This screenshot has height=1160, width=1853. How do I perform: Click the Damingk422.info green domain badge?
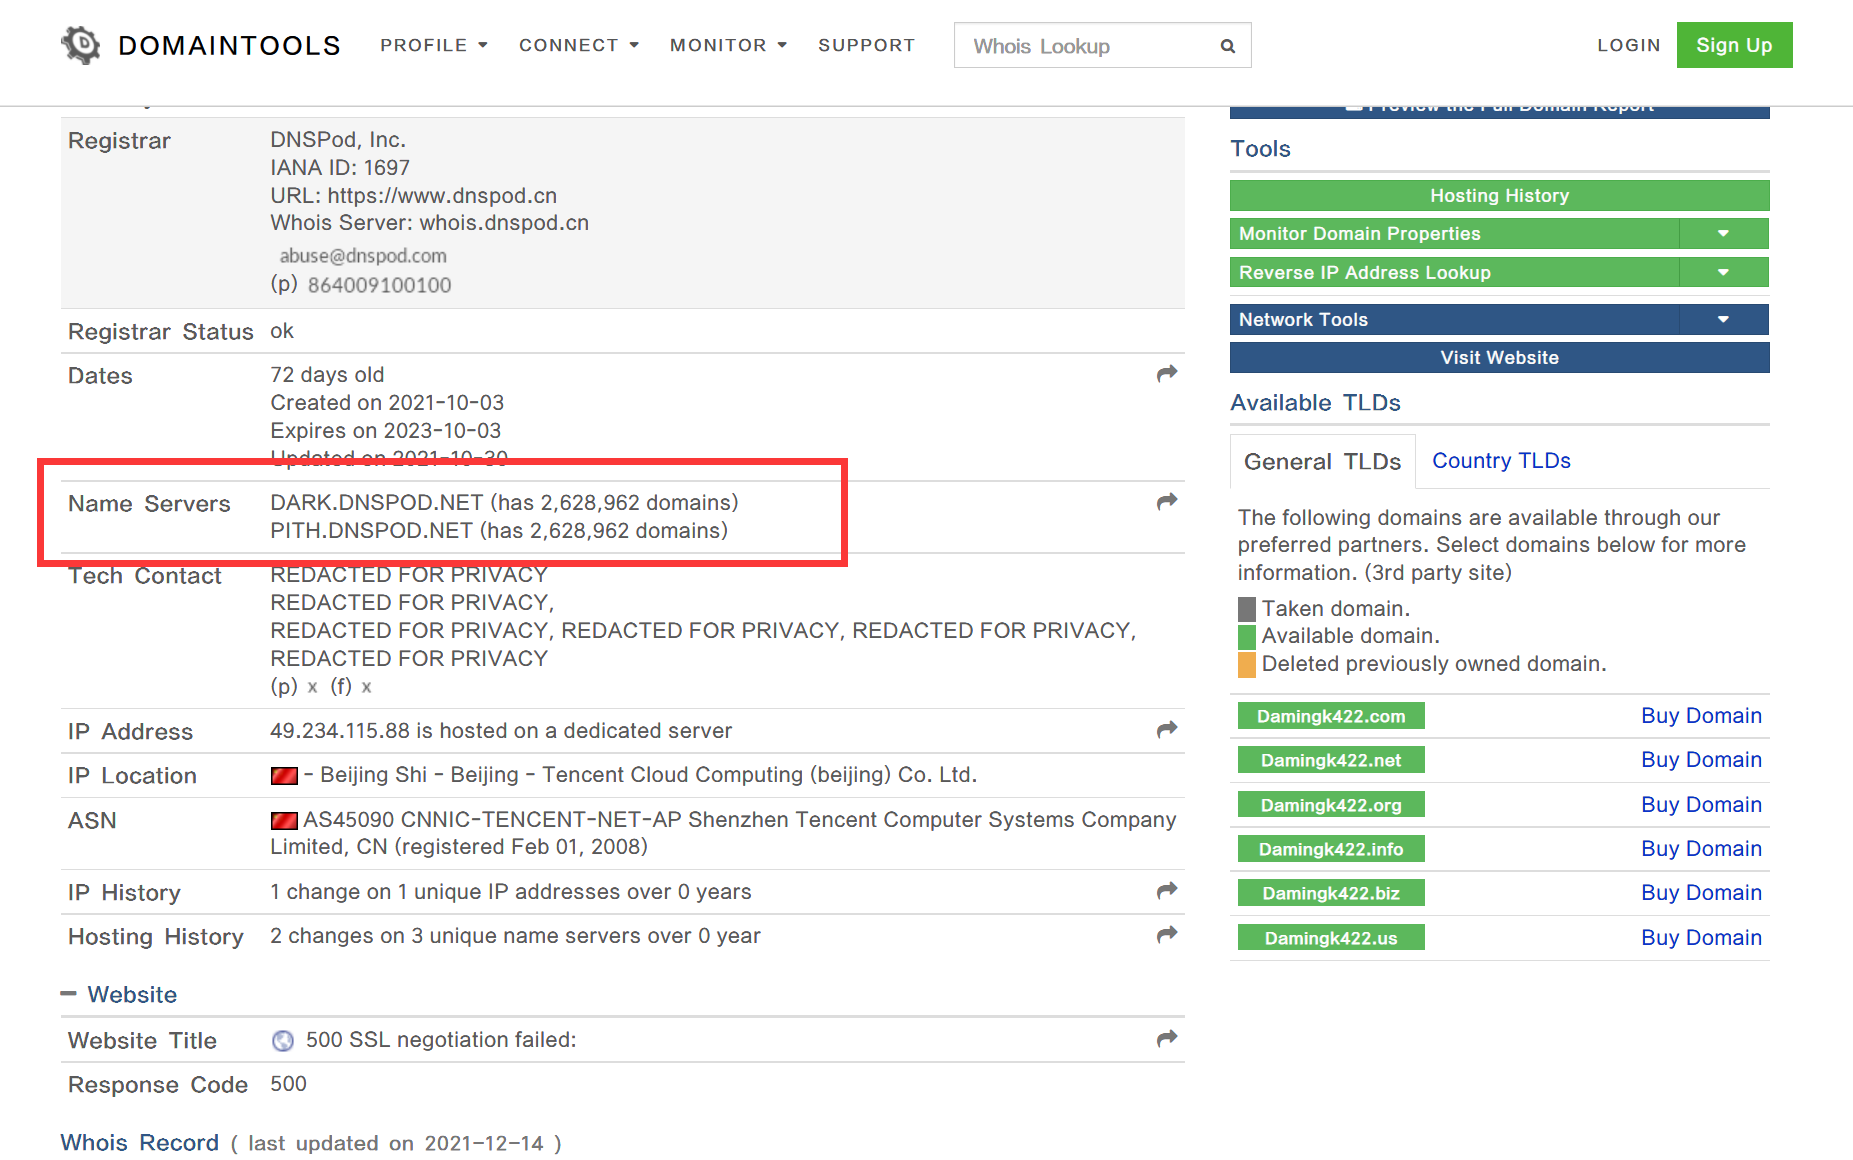coord(1331,849)
